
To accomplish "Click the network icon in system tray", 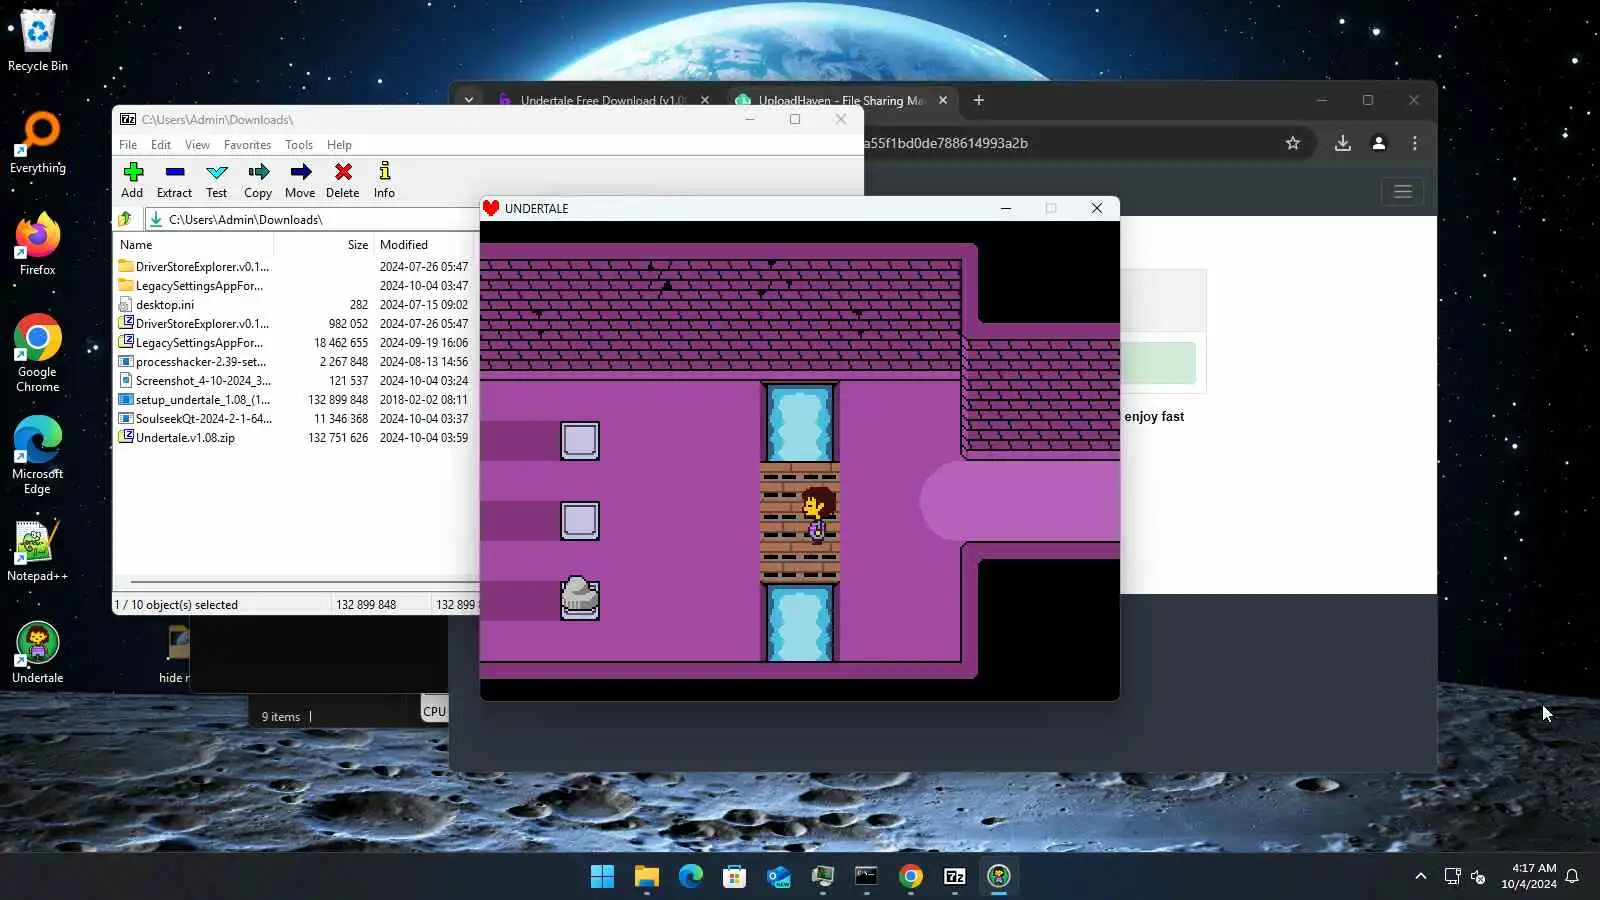I will [1452, 876].
